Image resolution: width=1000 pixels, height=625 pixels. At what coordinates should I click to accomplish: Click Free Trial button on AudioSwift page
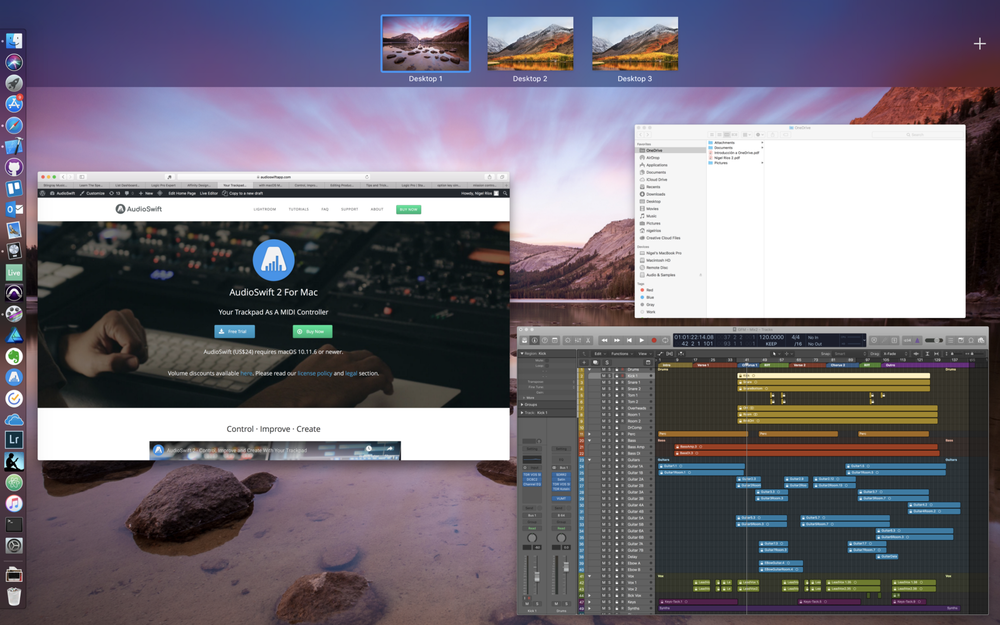point(235,331)
